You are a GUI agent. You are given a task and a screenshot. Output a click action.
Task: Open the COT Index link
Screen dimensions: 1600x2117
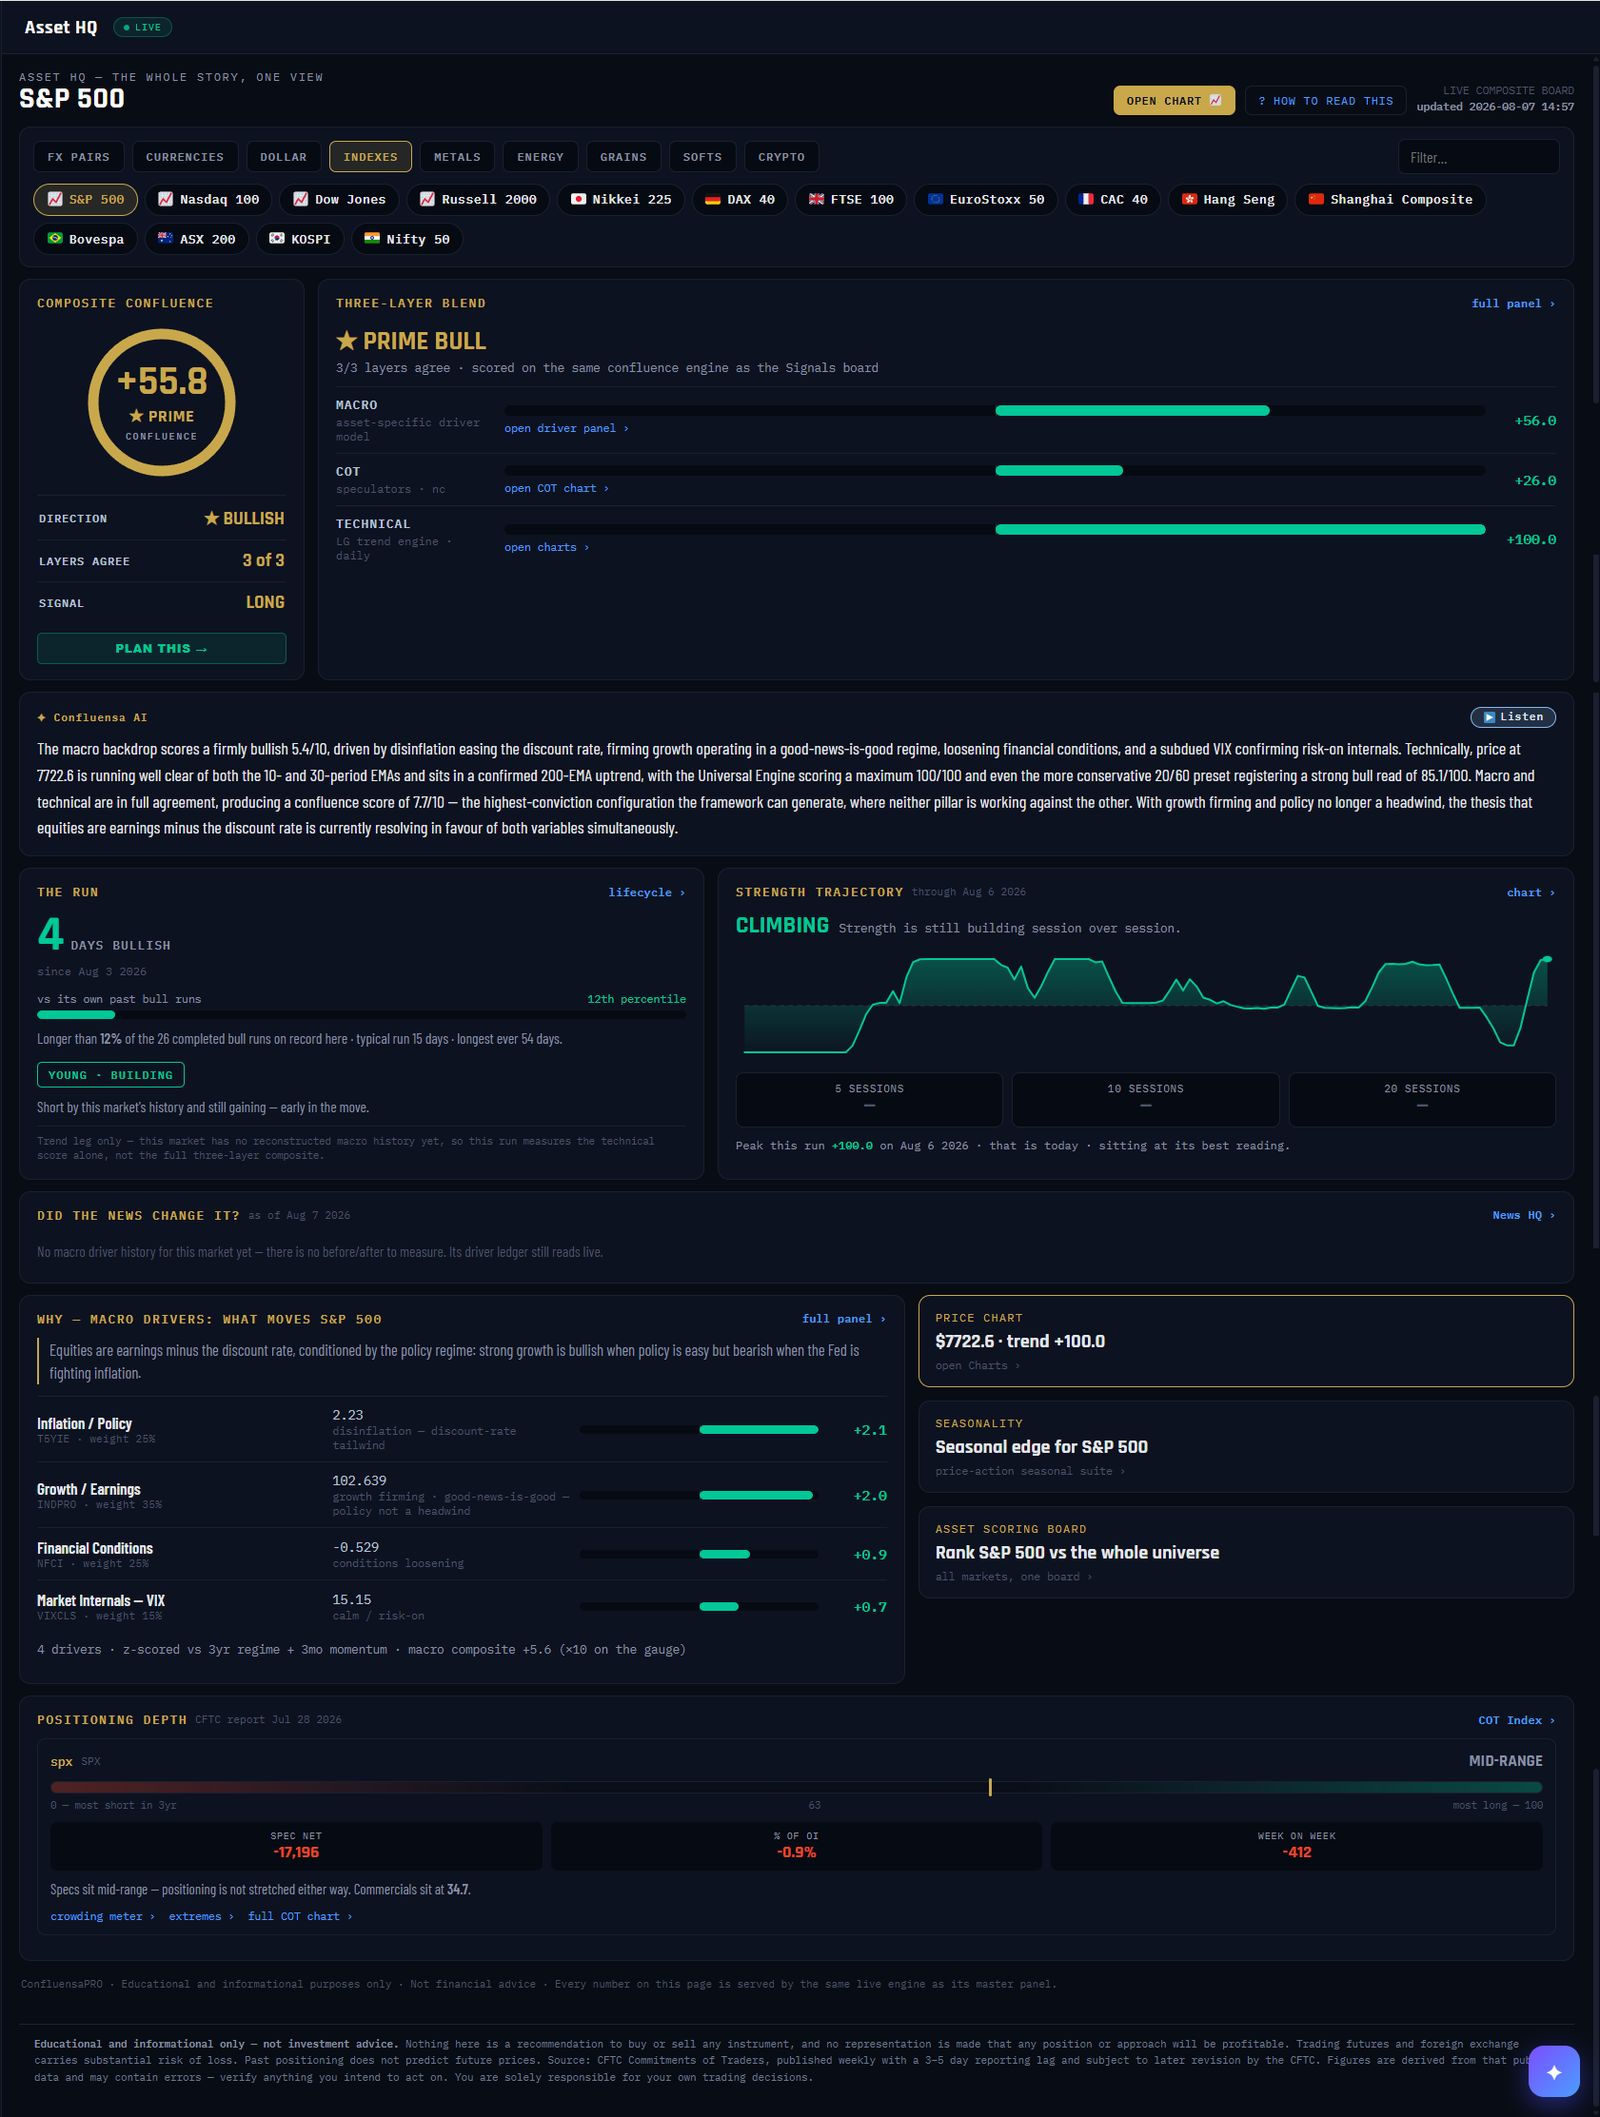pos(1517,1720)
